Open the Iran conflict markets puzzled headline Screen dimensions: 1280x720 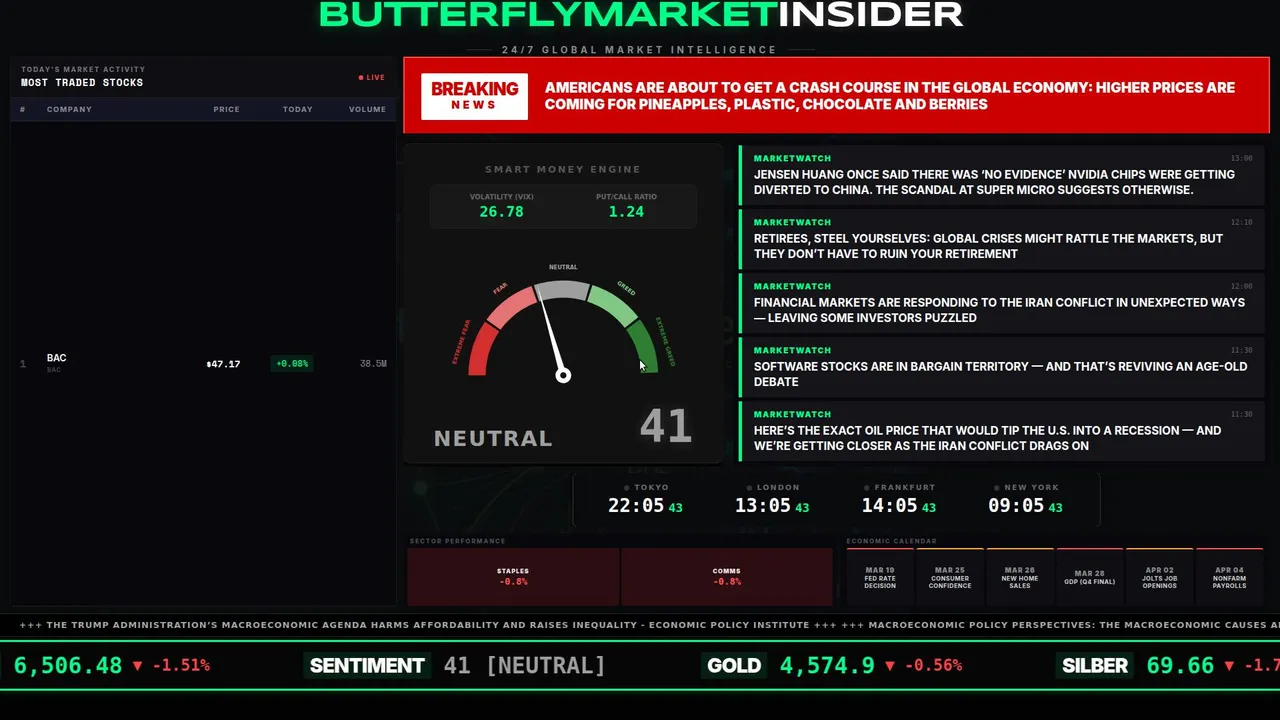pyautogui.click(x=1002, y=303)
